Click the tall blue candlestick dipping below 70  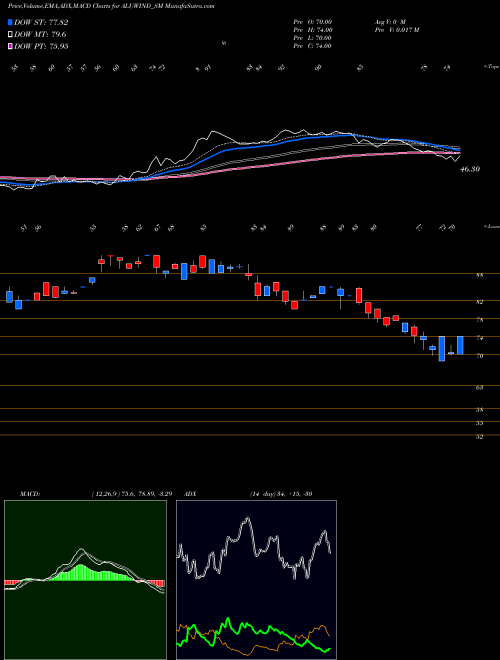[x=441, y=349]
